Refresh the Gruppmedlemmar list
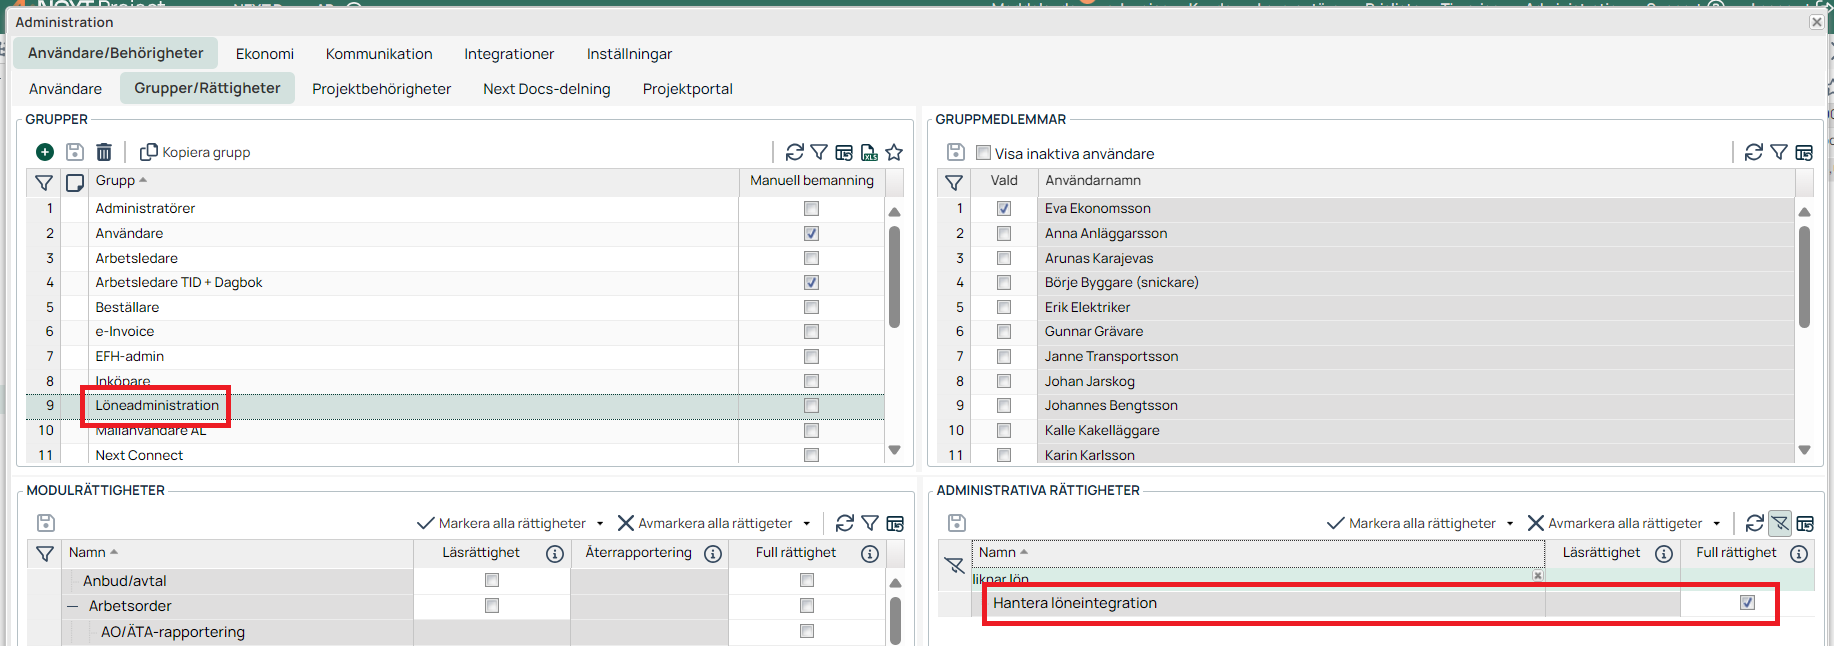Image resolution: width=1834 pixels, height=646 pixels. (x=1753, y=152)
